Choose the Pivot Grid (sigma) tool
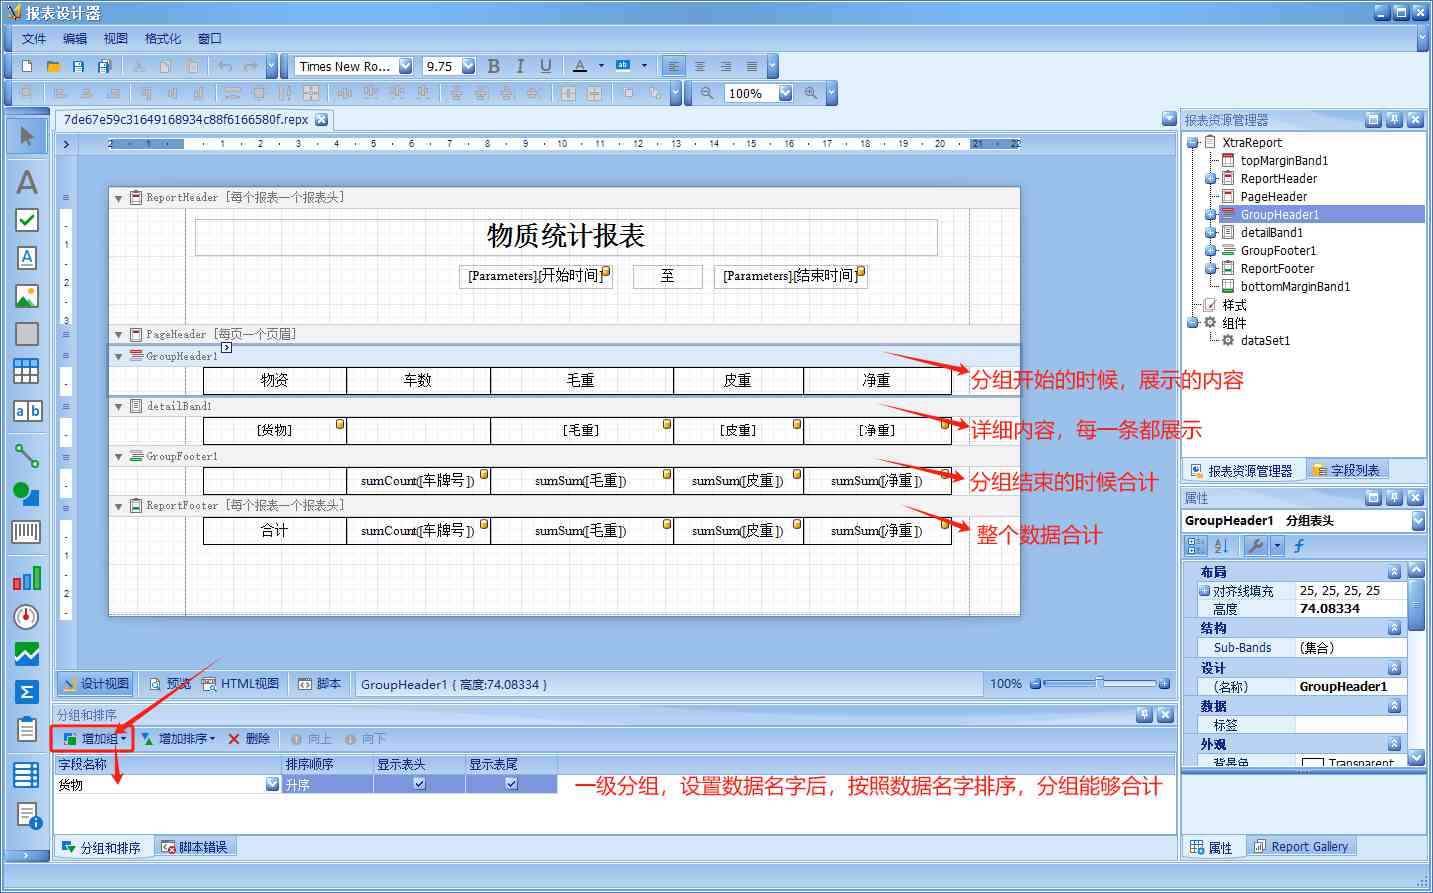Image resolution: width=1433 pixels, height=893 pixels. [x=27, y=692]
